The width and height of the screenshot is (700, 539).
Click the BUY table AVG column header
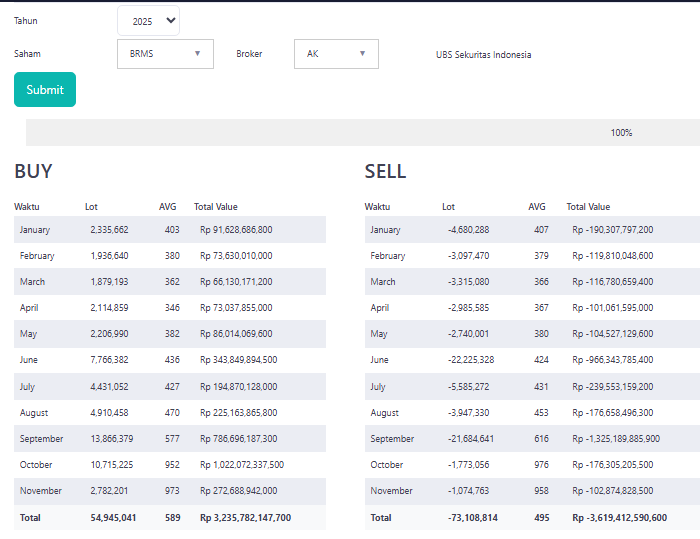(167, 207)
